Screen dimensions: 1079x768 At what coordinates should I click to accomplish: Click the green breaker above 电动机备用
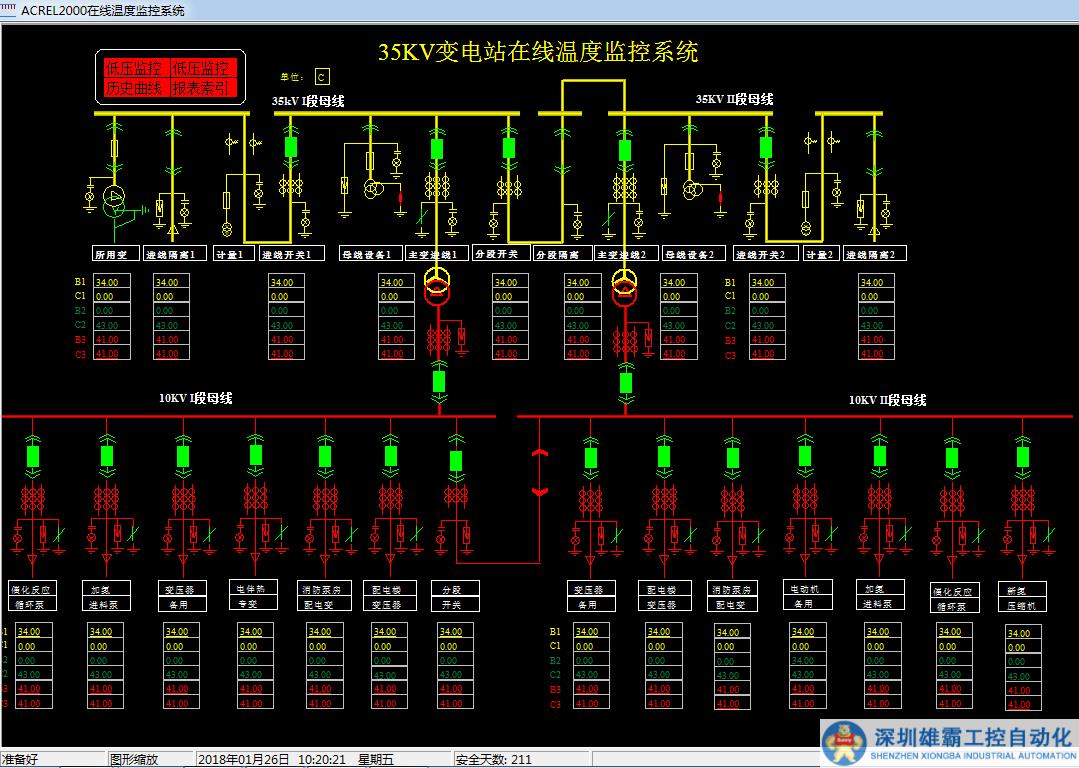coord(804,456)
